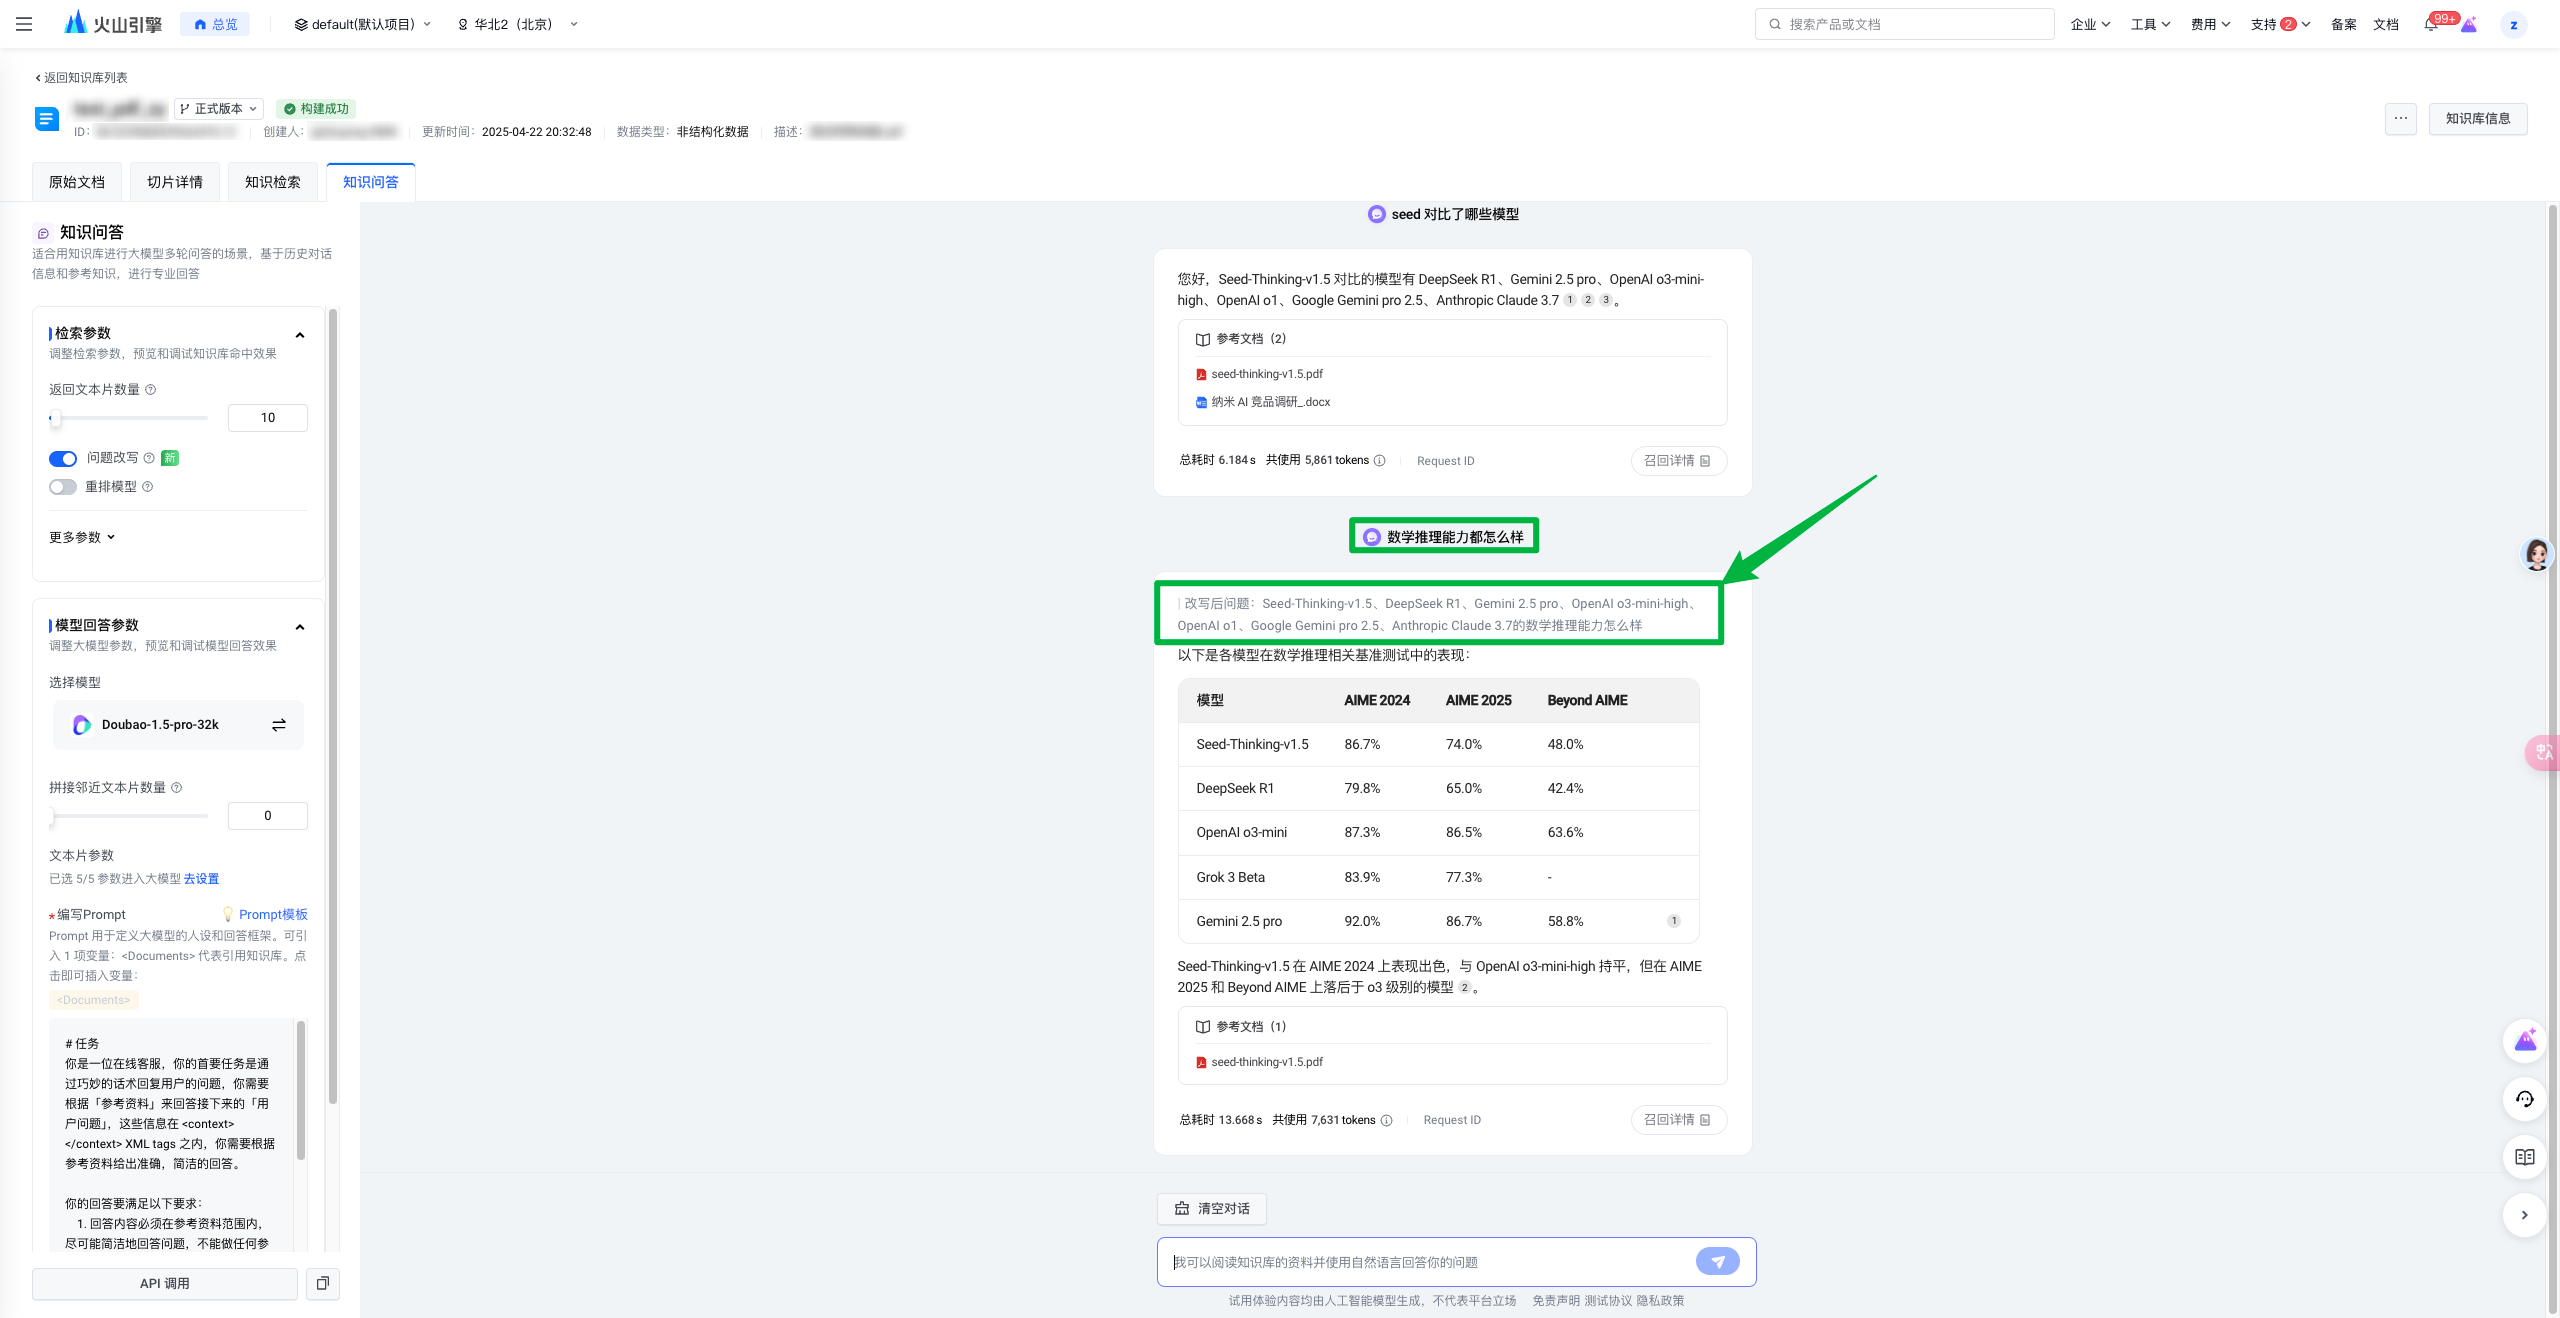Screen dimensions: 2560x1318
Task: Switch to the 原始文档 tab
Action: point(77,182)
